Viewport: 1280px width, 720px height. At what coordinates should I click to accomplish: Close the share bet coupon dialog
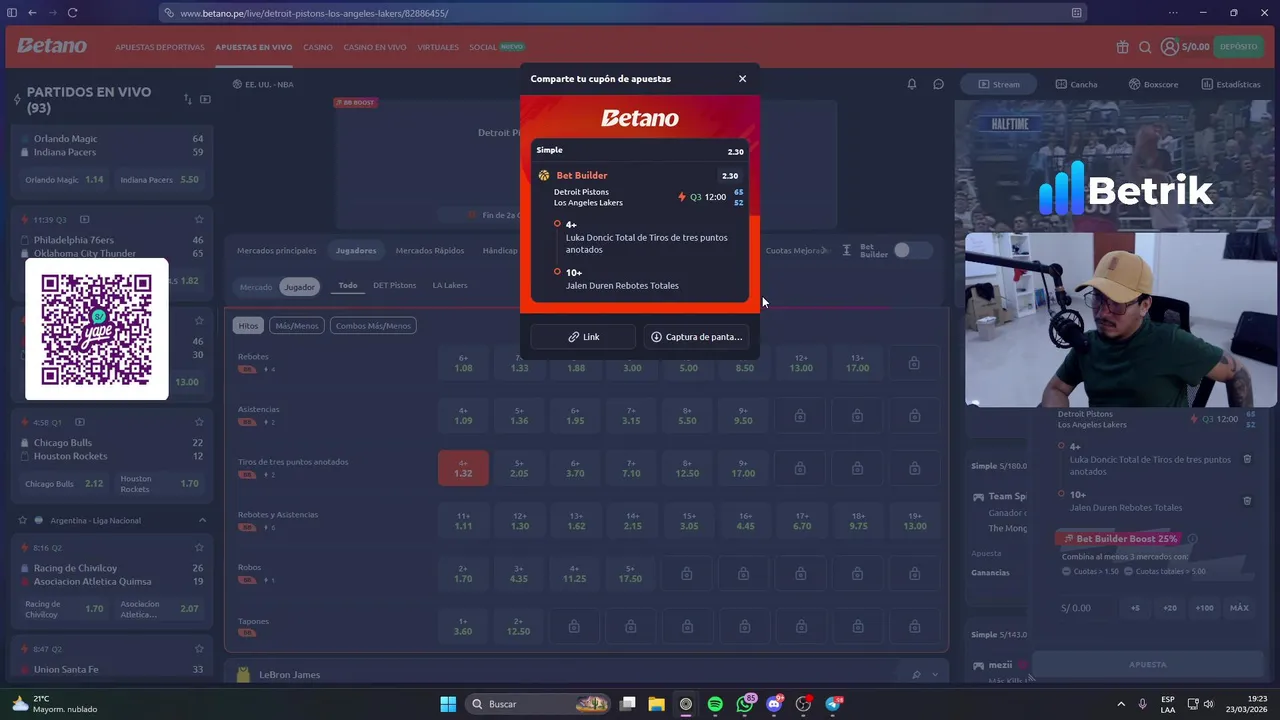click(742, 79)
